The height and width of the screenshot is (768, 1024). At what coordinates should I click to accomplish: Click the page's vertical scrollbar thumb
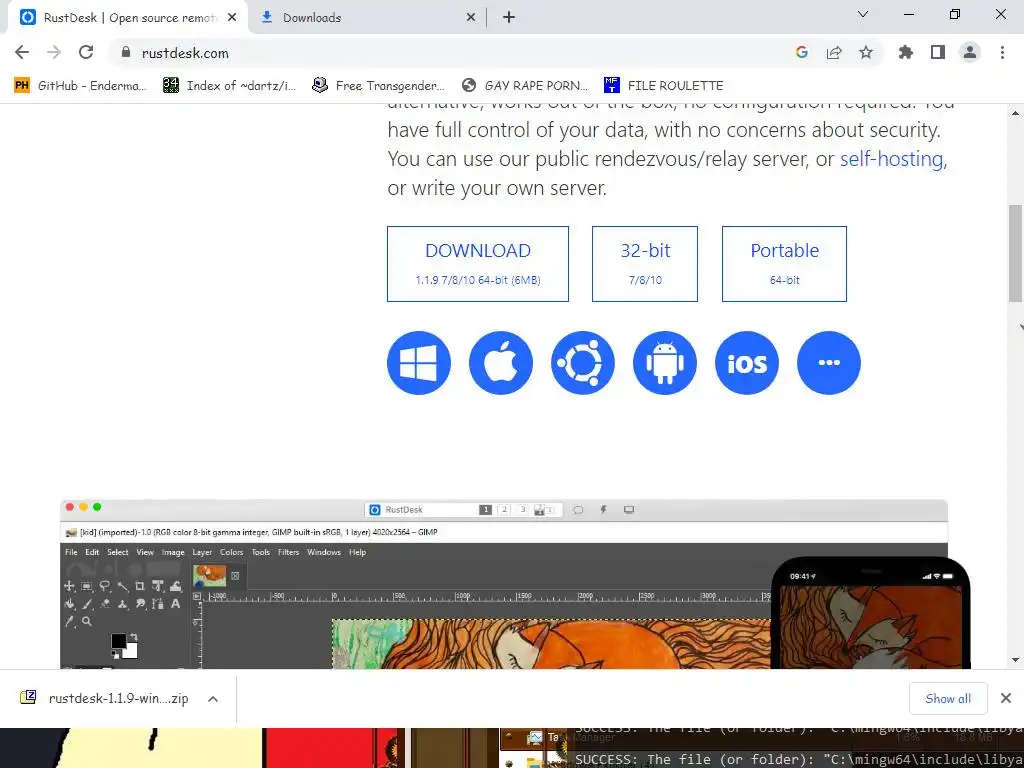pos(1016,253)
